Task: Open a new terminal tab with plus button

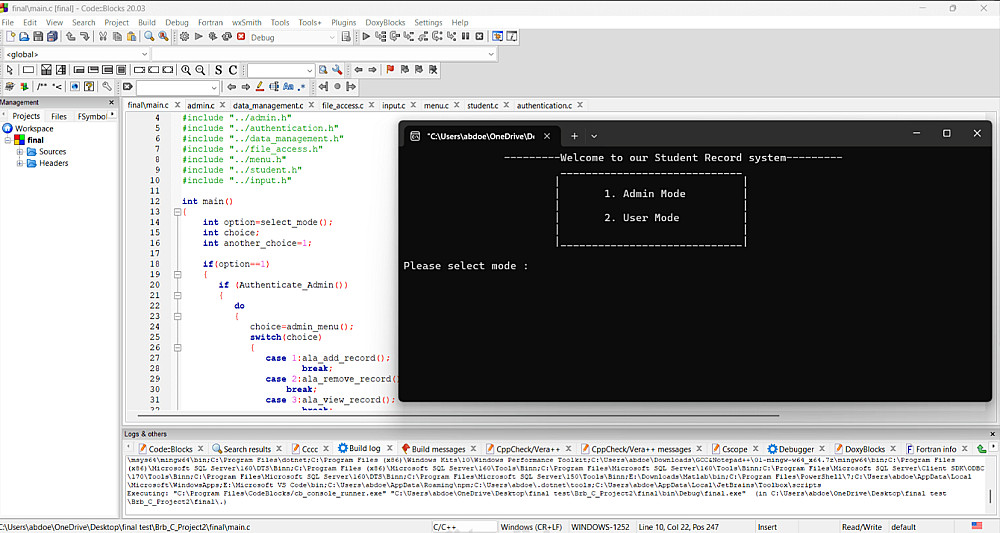Action: pos(574,136)
